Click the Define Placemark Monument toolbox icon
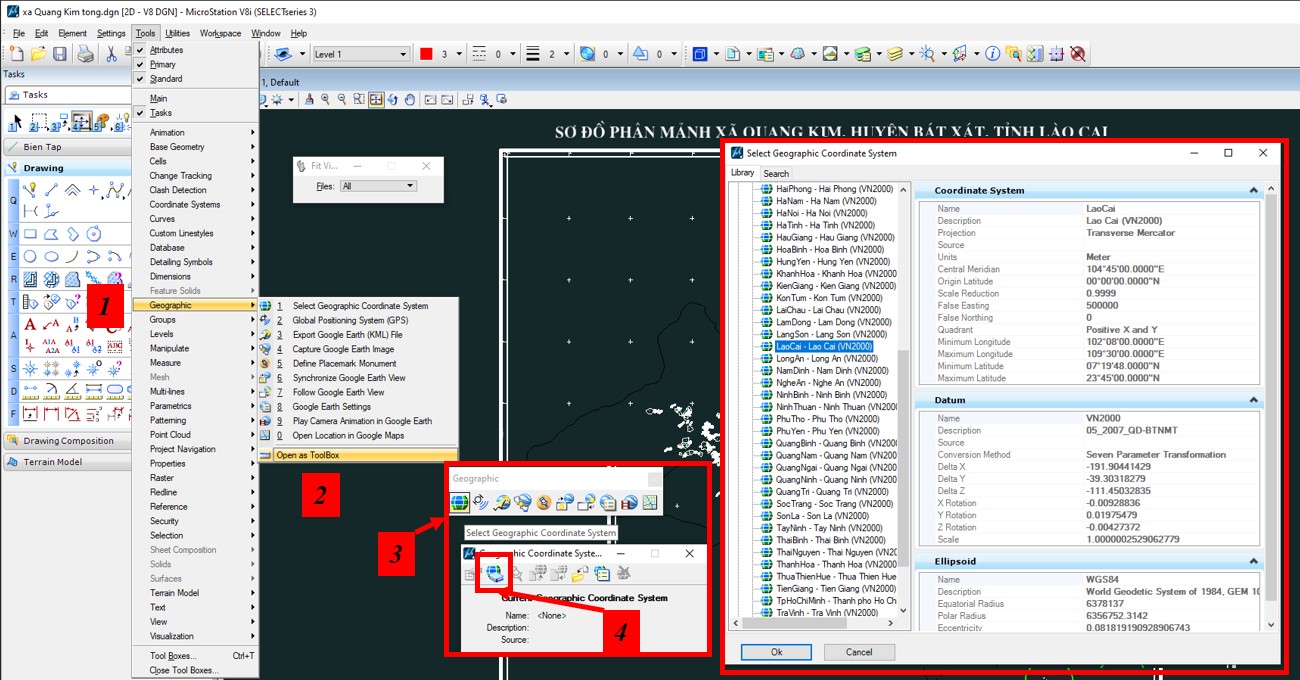This screenshot has width=1300, height=680. [x=544, y=503]
